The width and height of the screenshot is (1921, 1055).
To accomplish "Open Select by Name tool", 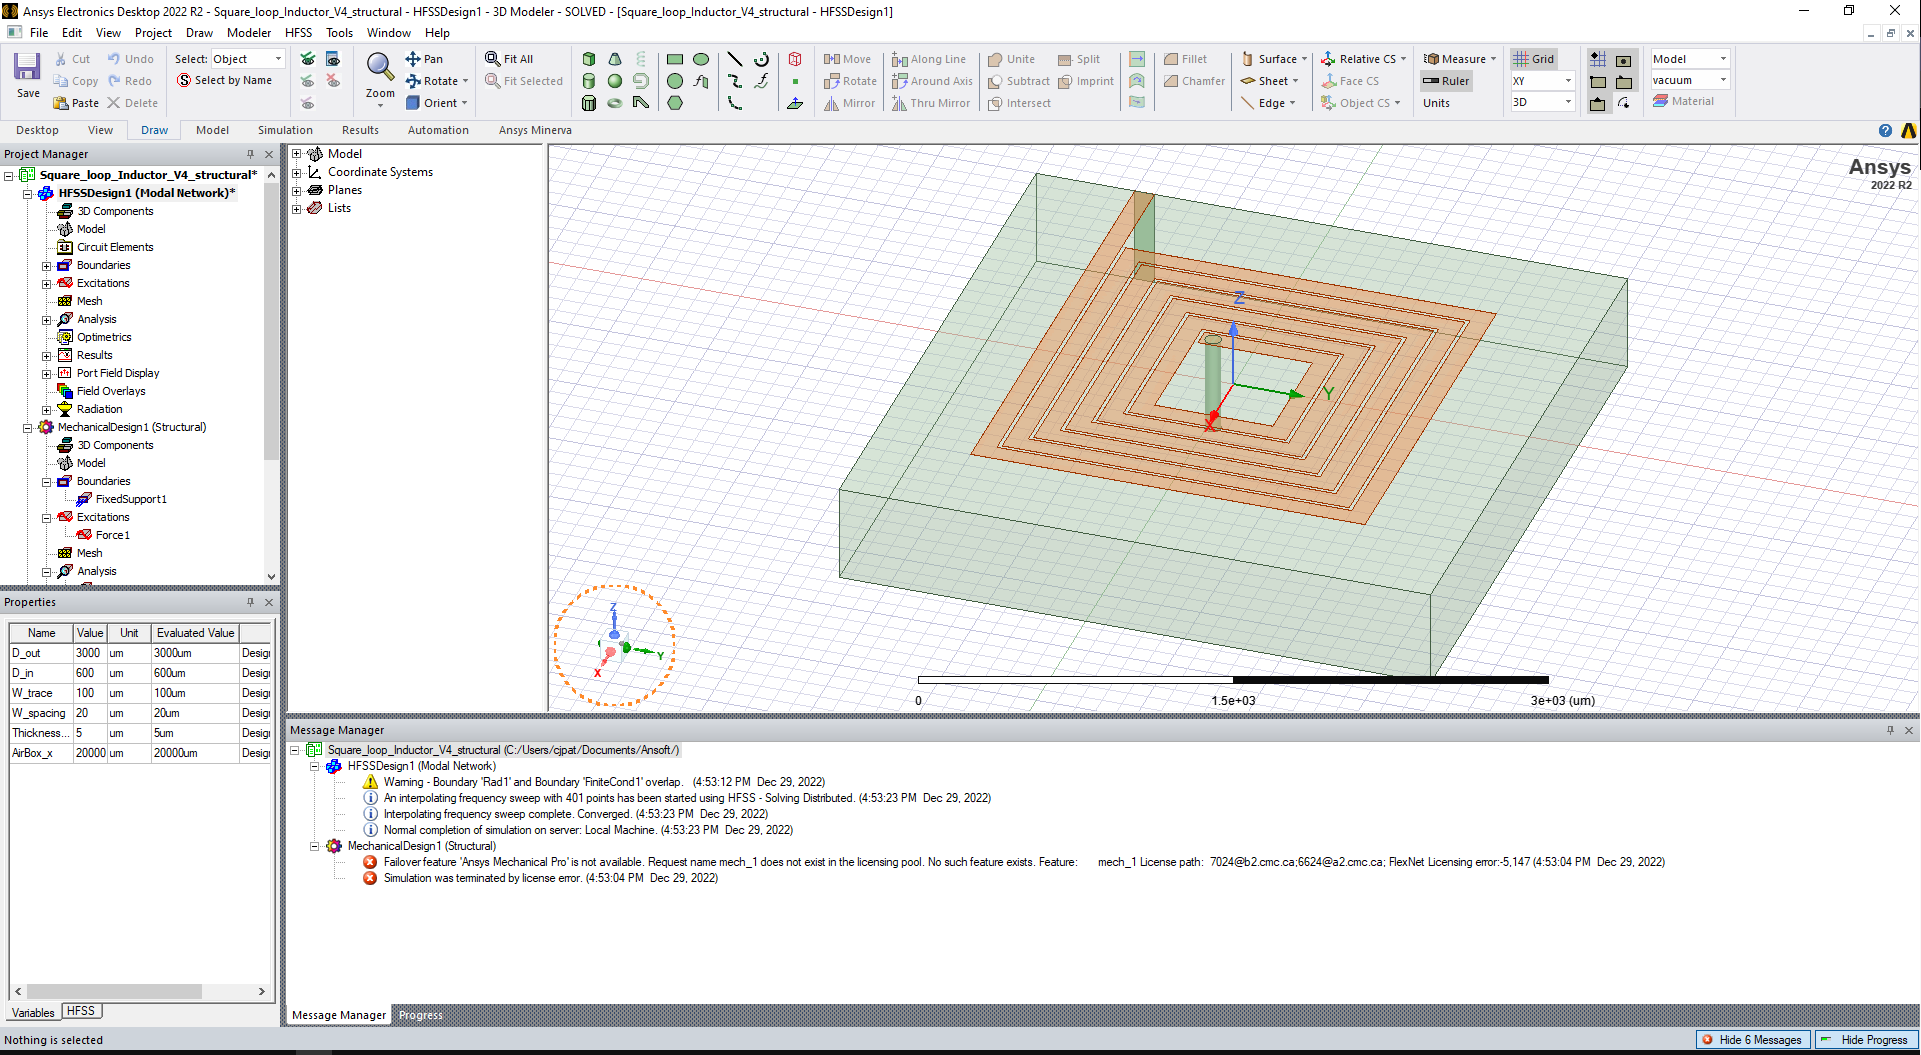I will (224, 80).
